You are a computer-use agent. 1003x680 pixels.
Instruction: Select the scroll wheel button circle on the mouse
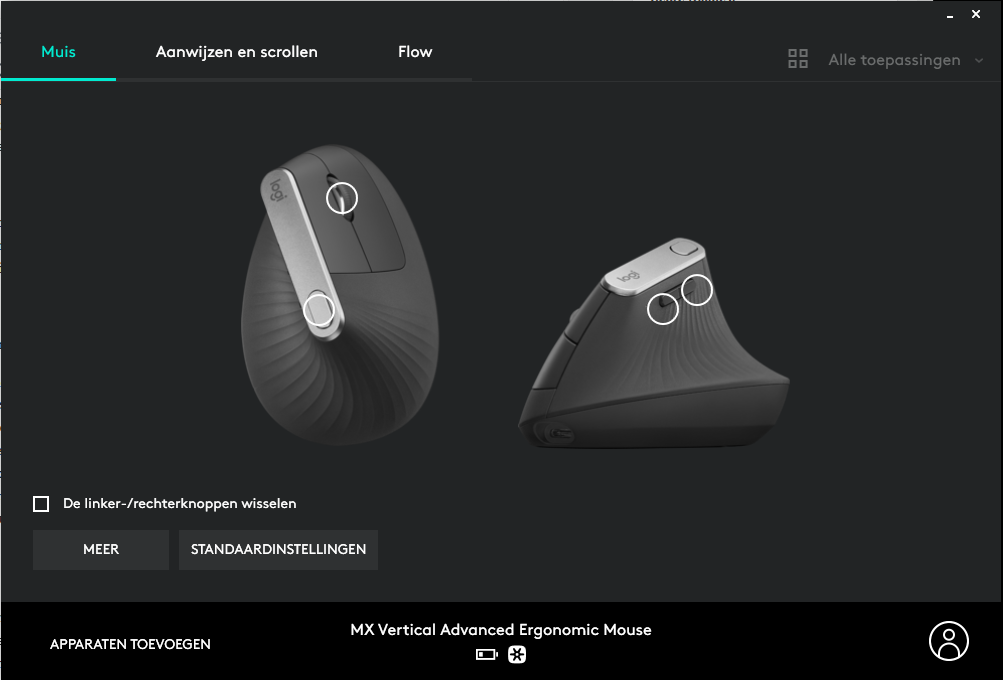click(x=342, y=198)
